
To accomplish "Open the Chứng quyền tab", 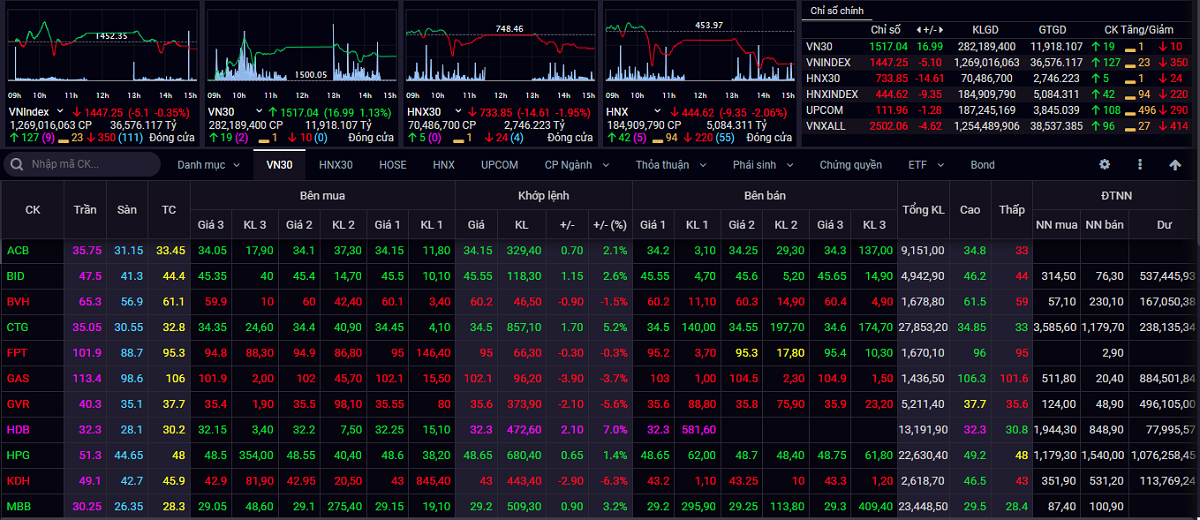I will tap(851, 165).
